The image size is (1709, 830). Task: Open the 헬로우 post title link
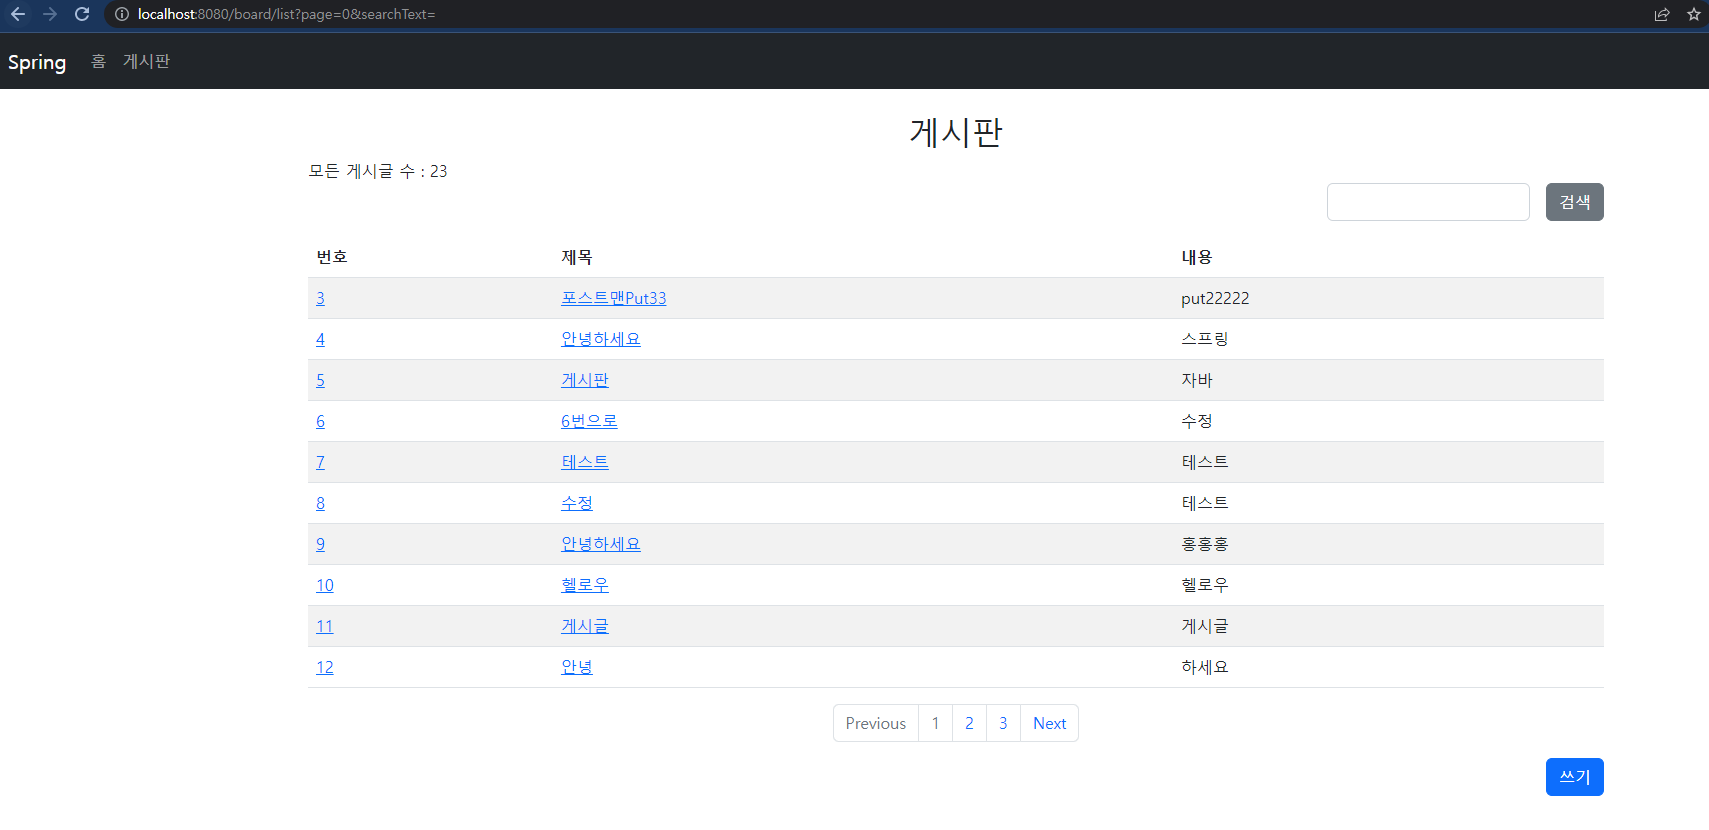(x=585, y=585)
